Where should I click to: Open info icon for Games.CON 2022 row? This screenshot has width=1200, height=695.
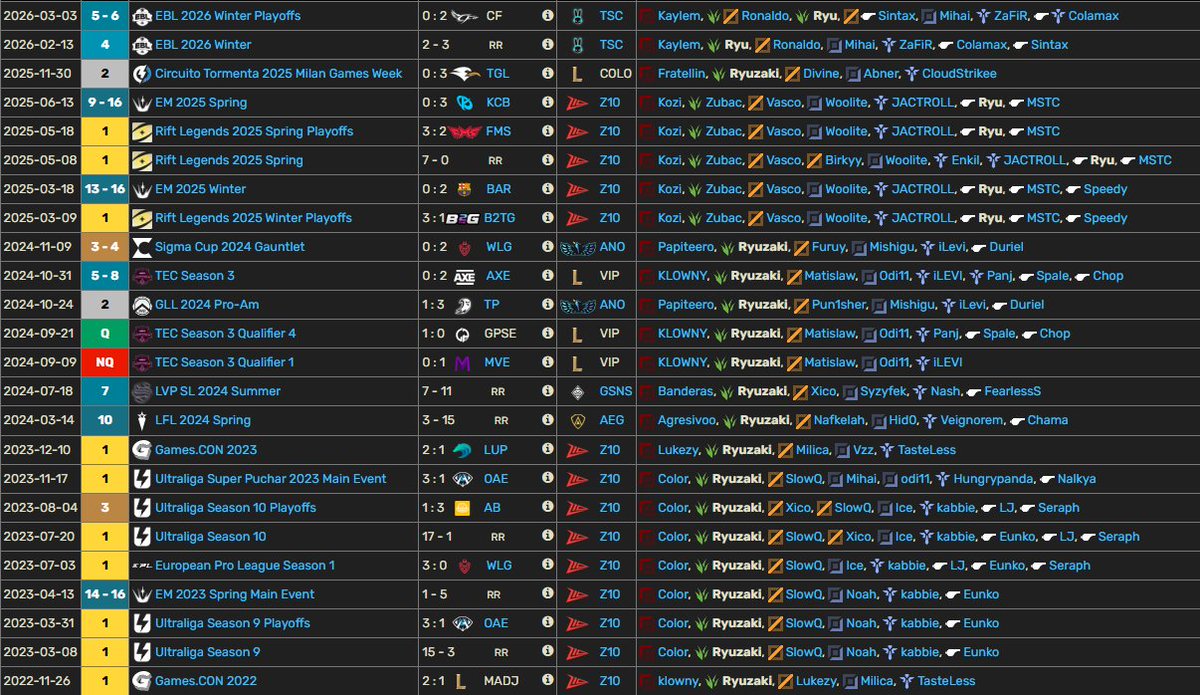pos(547,681)
